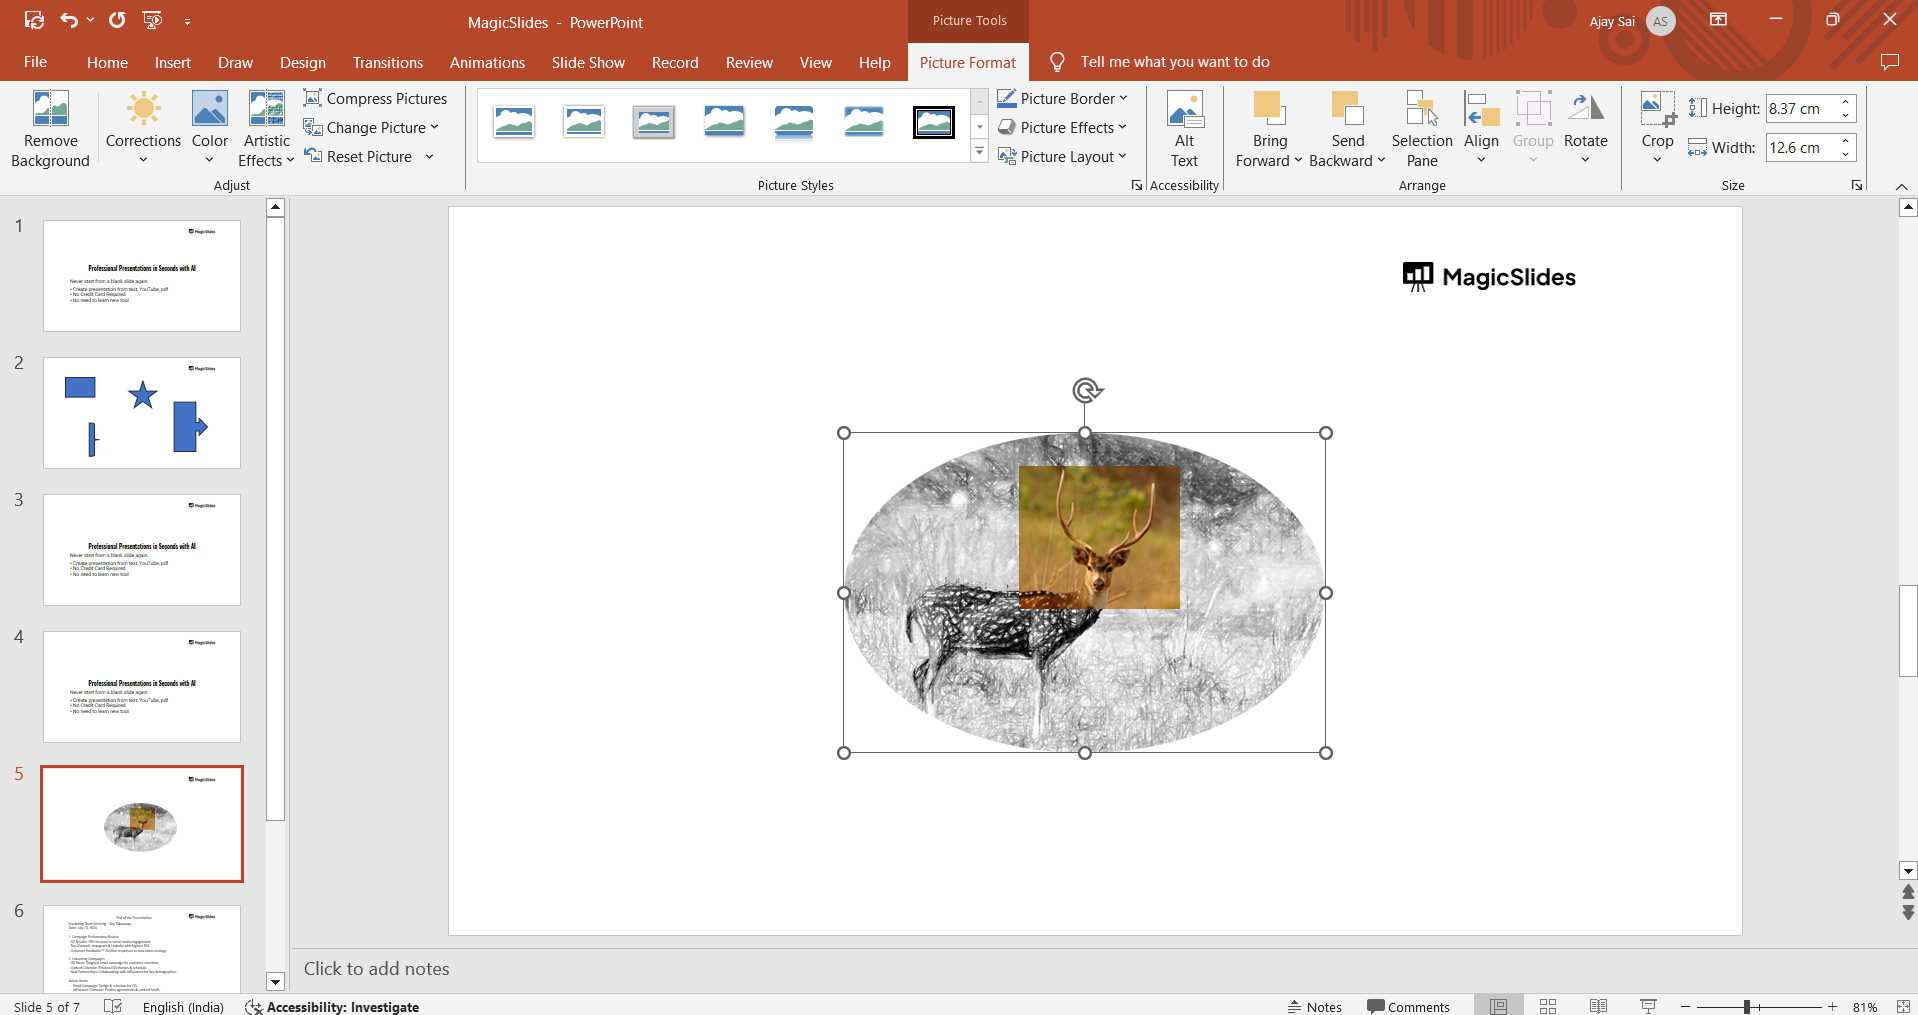Select the black double-frame picture style
This screenshot has width=1918, height=1015.
click(x=933, y=123)
